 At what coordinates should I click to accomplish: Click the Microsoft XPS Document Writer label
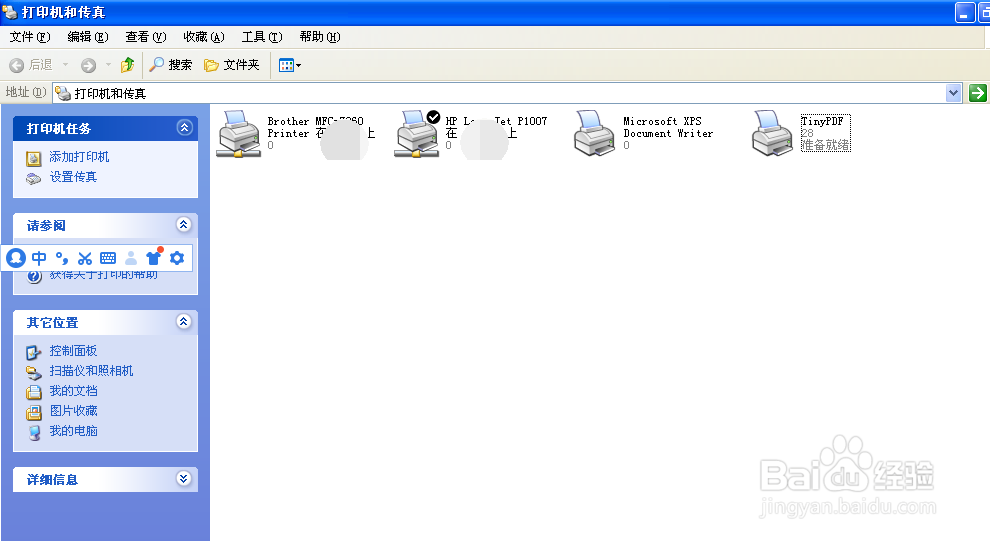click(668, 127)
